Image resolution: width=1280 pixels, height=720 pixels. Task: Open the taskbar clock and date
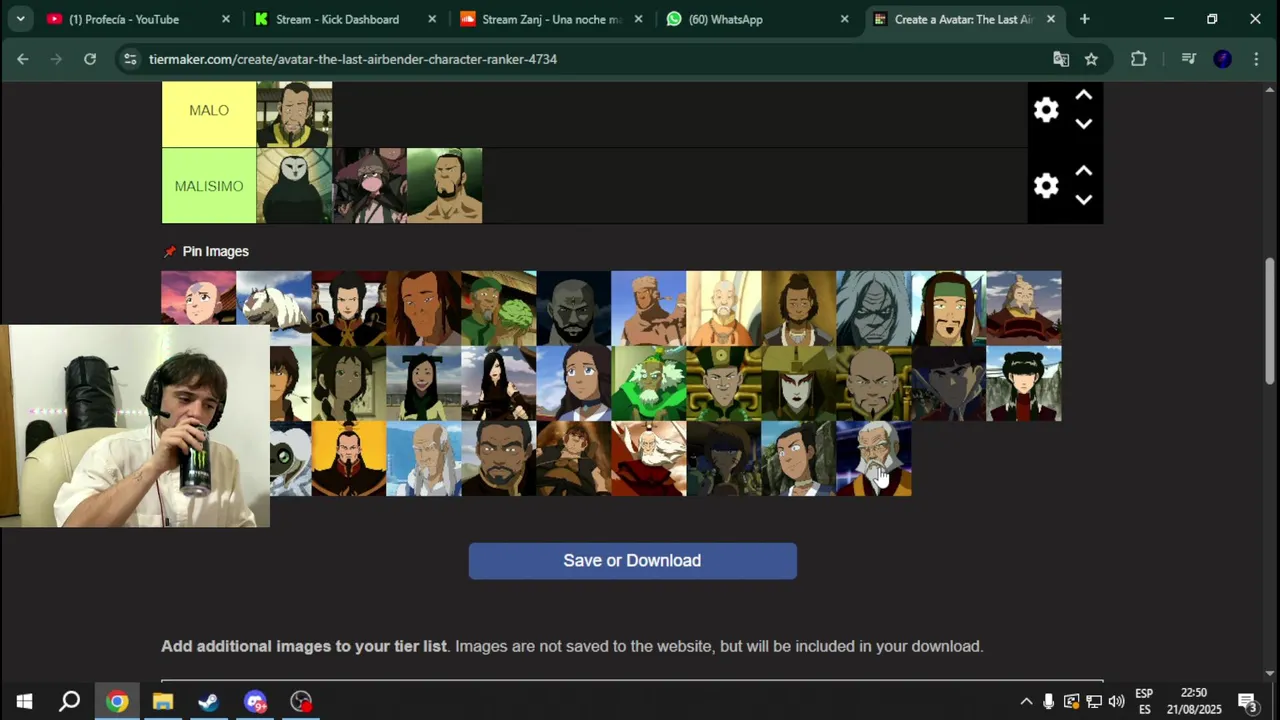(1194, 701)
